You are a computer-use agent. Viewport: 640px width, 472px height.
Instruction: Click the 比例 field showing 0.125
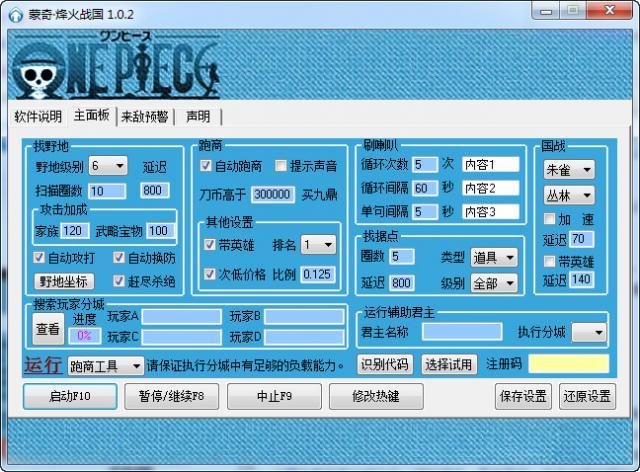(x=318, y=274)
